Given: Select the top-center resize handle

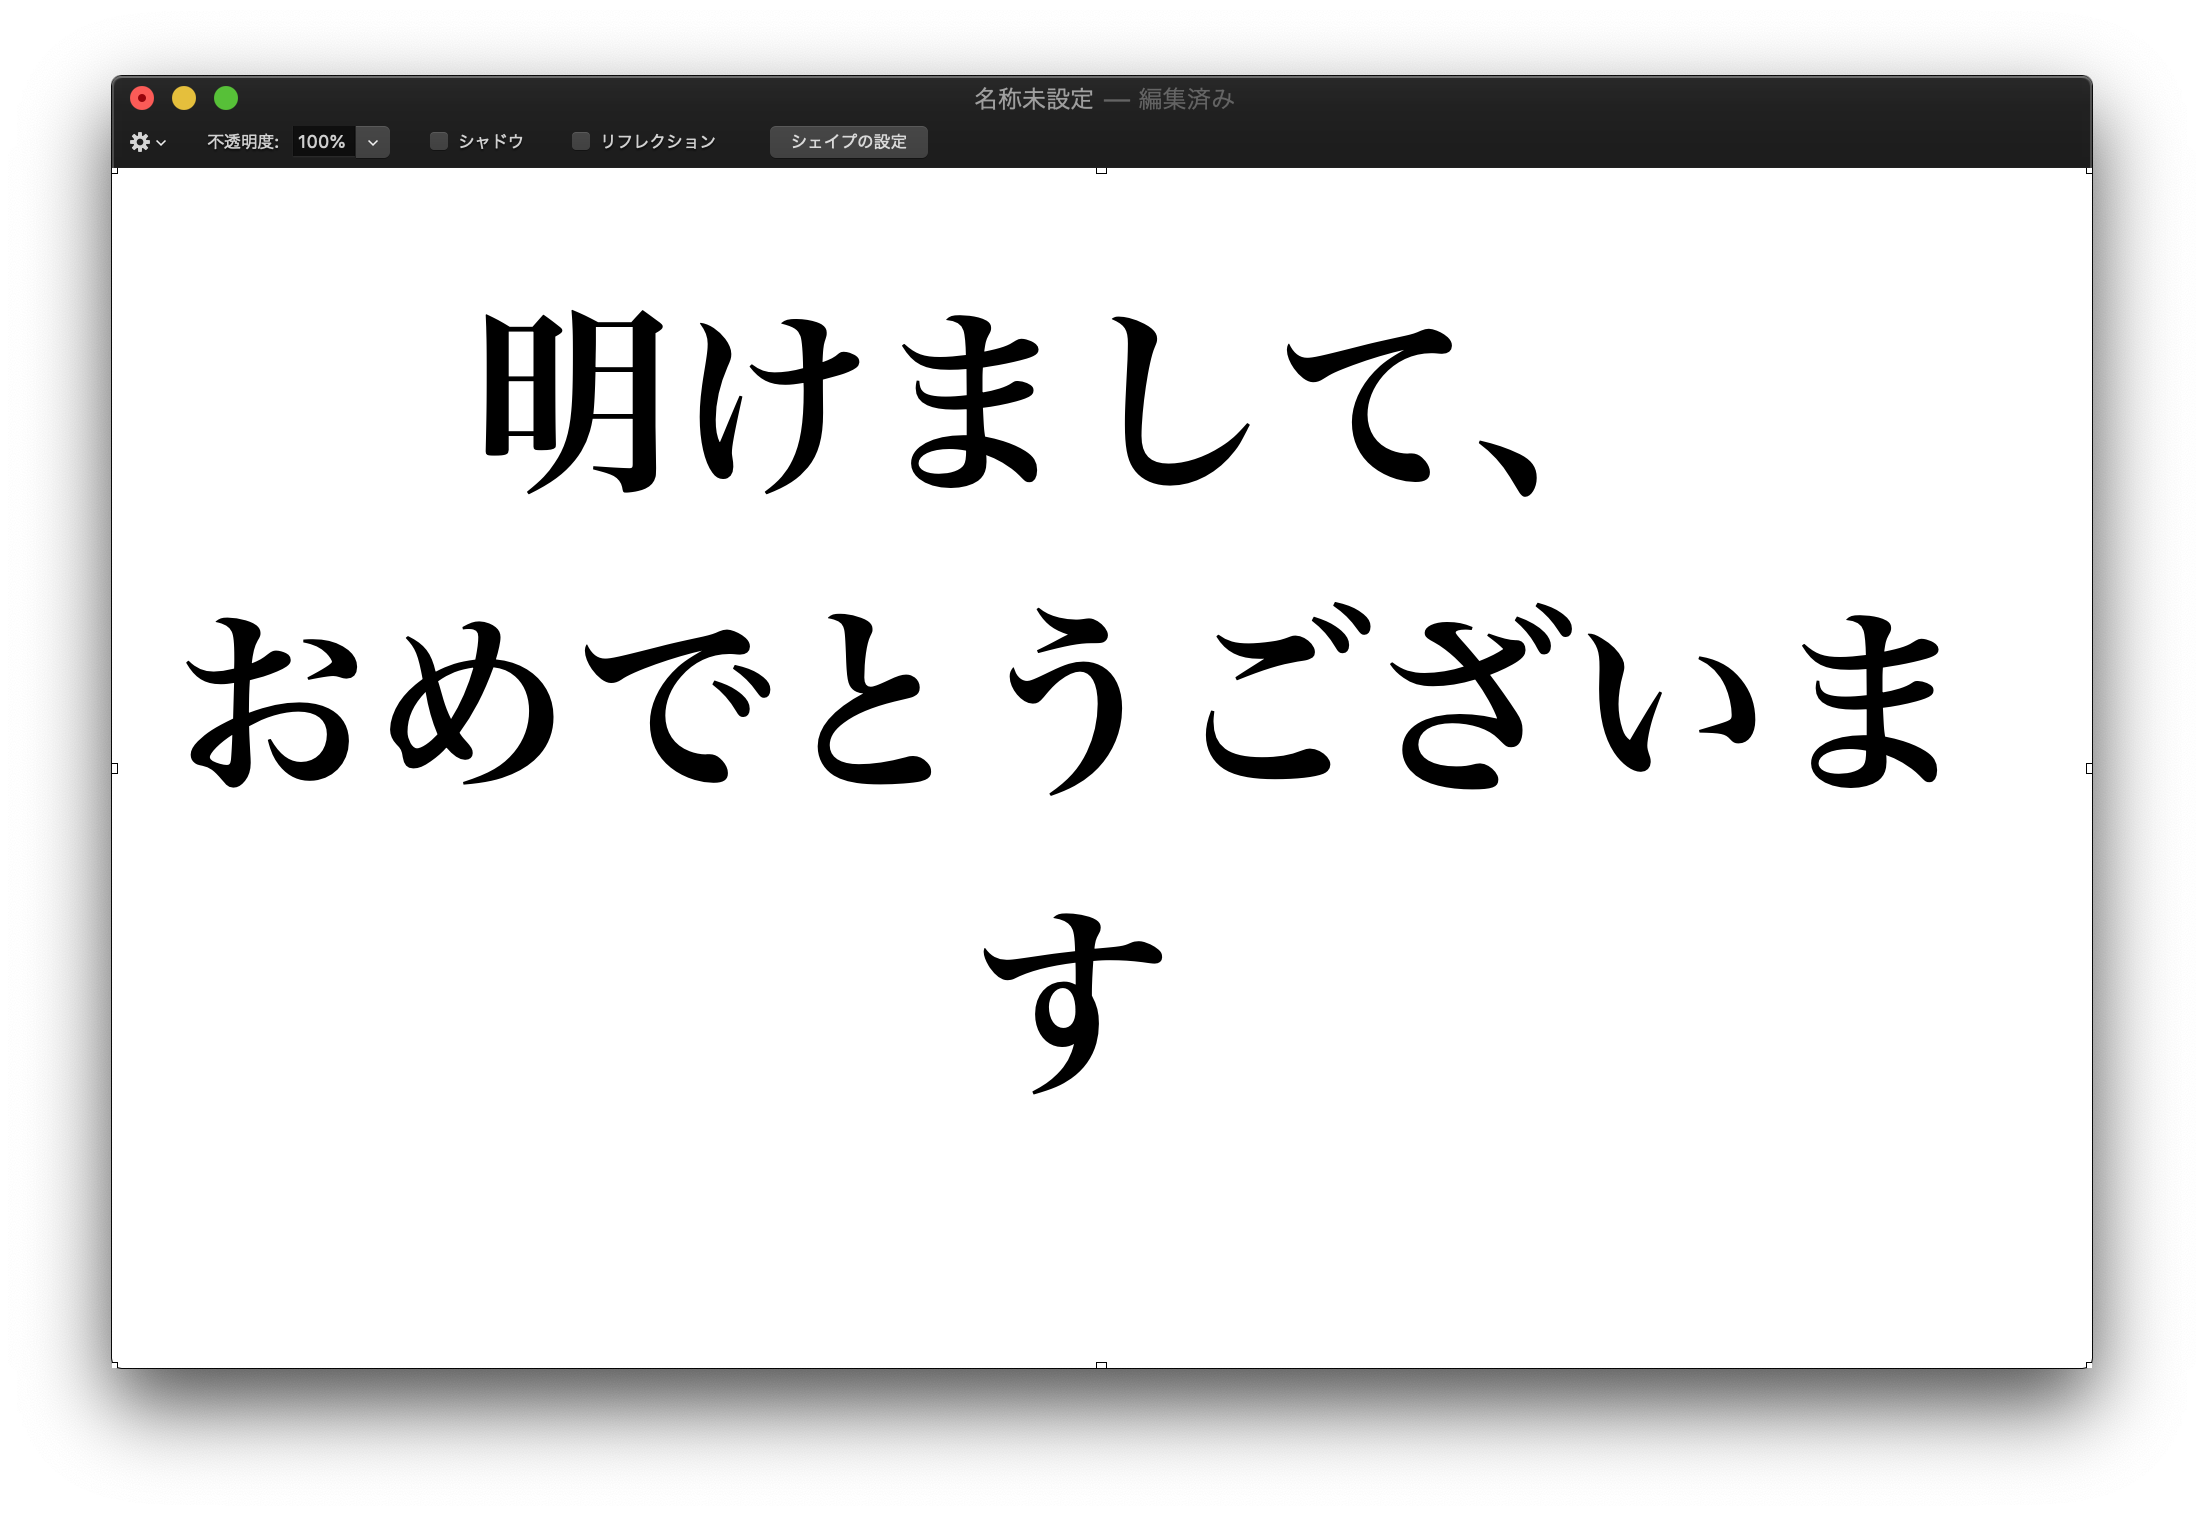Looking at the screenshot, I should (1101, 171).
